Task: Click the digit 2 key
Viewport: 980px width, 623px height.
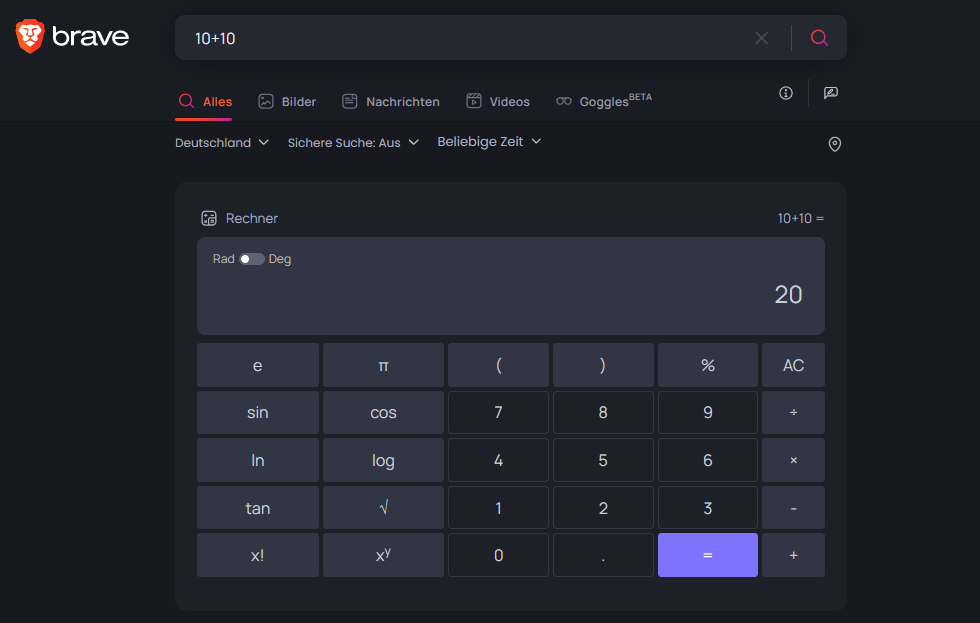Action: point(603,507)
